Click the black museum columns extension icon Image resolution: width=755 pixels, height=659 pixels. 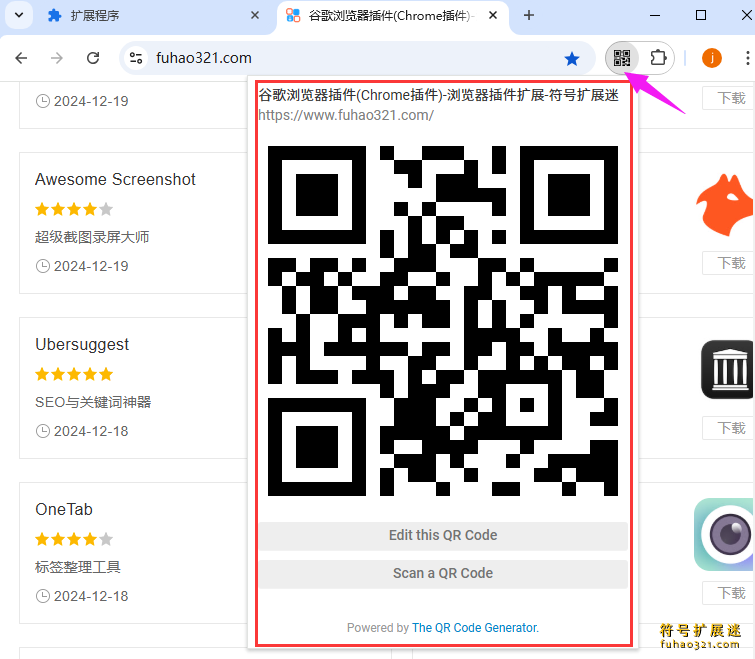coord(728,370)
